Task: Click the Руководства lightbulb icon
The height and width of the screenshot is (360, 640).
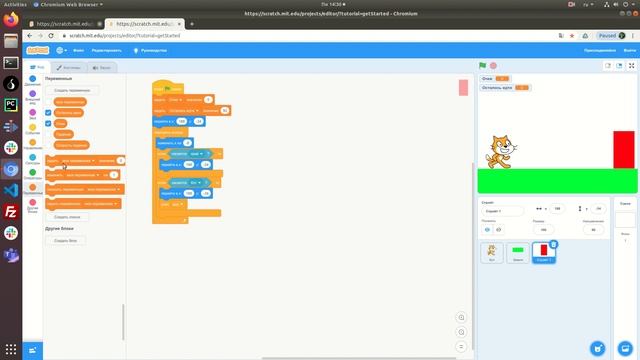Action: point(136,50)
